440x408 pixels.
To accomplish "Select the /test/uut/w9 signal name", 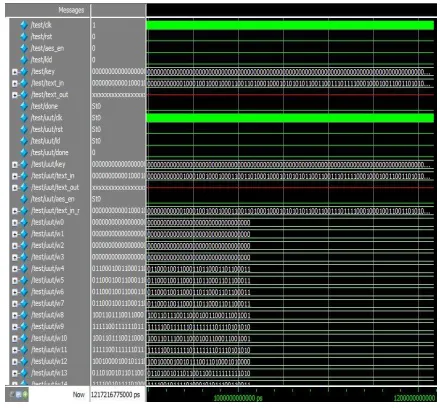I will coord(47,327).
